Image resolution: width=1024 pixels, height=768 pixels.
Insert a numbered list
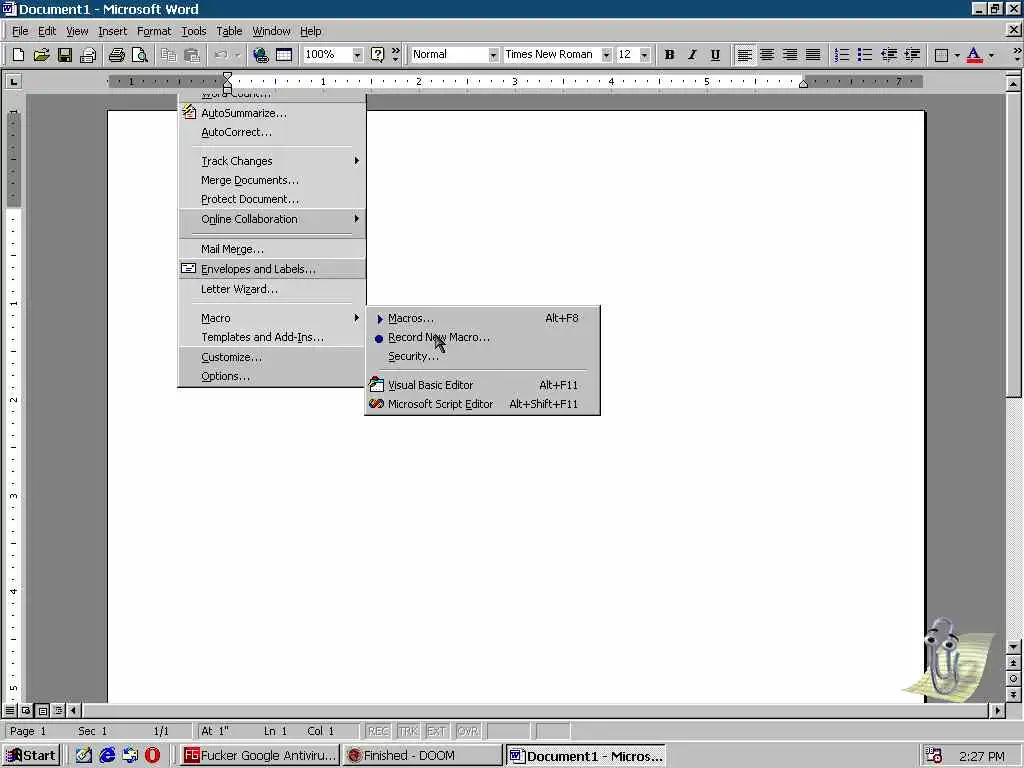click(x=842, y=55)
